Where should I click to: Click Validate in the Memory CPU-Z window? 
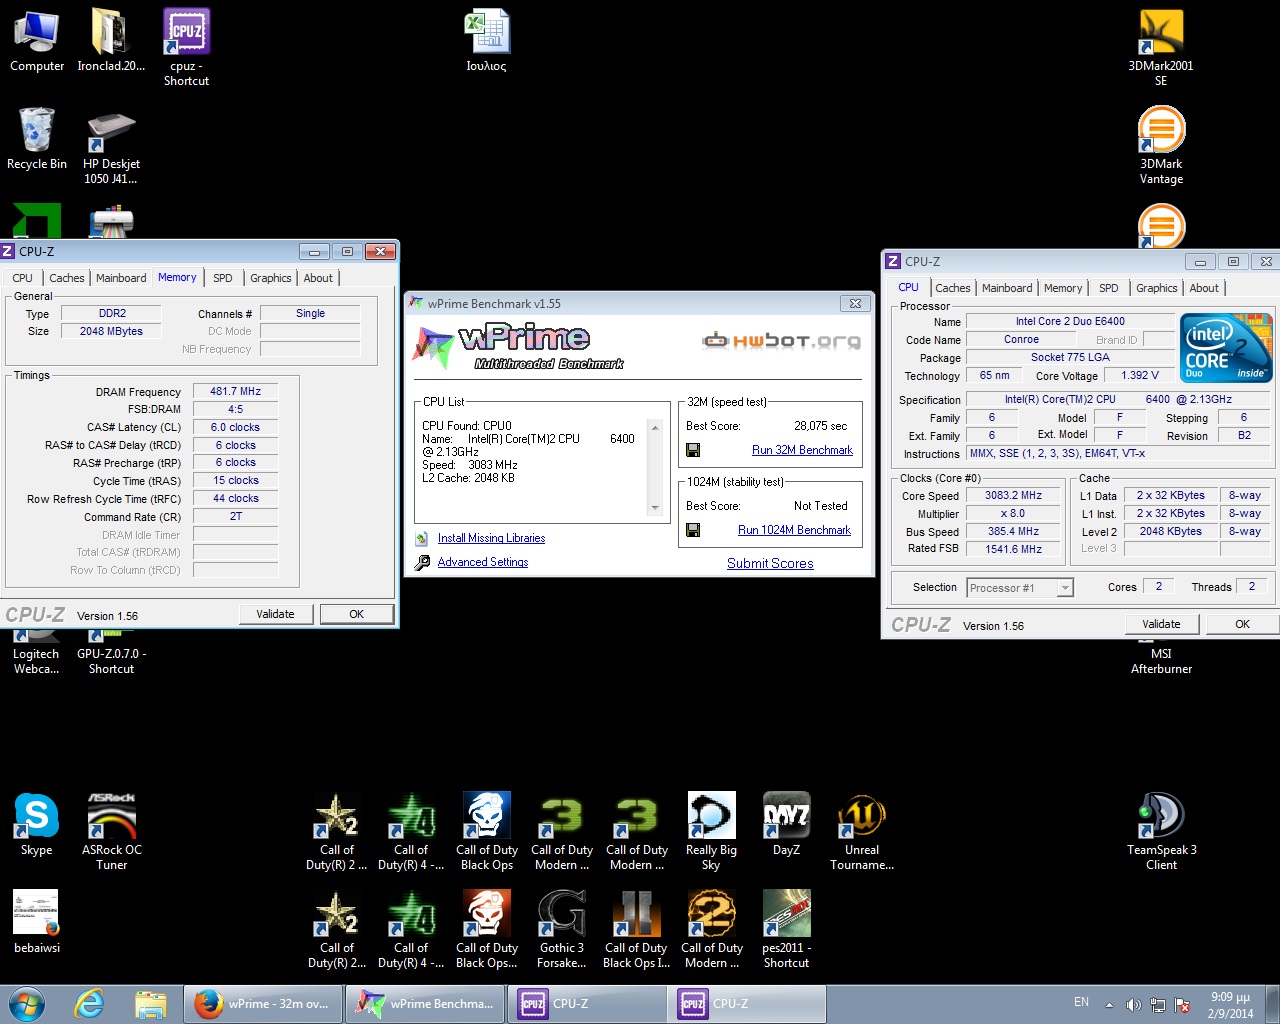(275, 614)
